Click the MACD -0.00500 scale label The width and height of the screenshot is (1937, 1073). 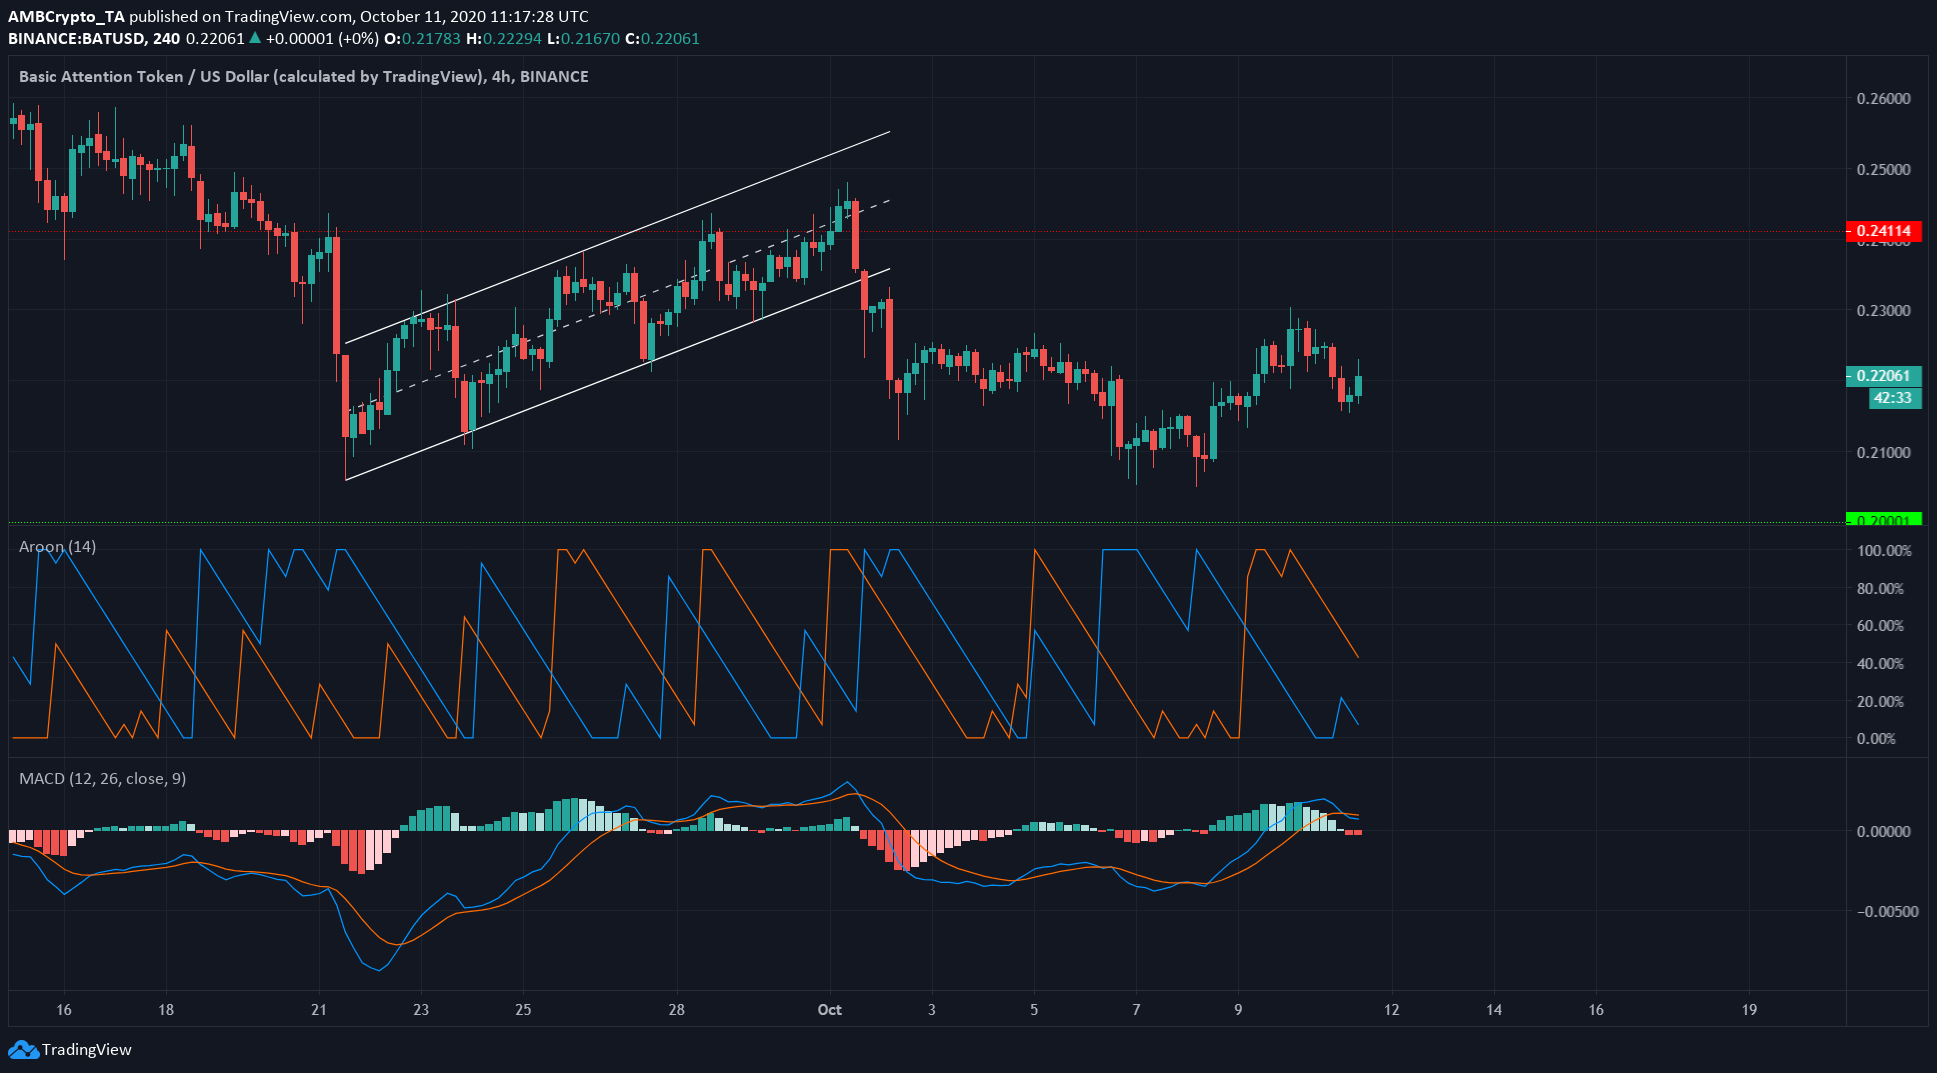(x=1888, y=912)
